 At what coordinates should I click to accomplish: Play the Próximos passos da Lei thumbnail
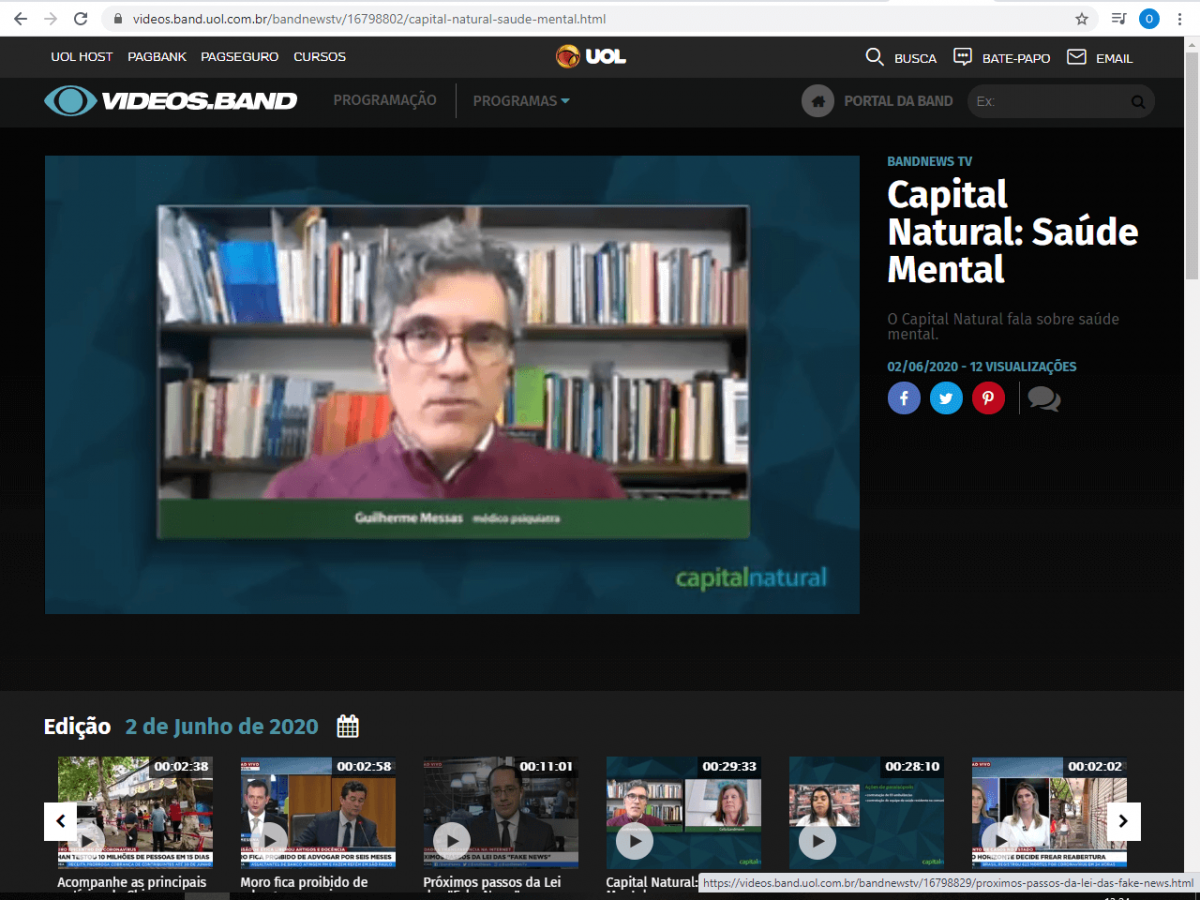coord(501,812)
